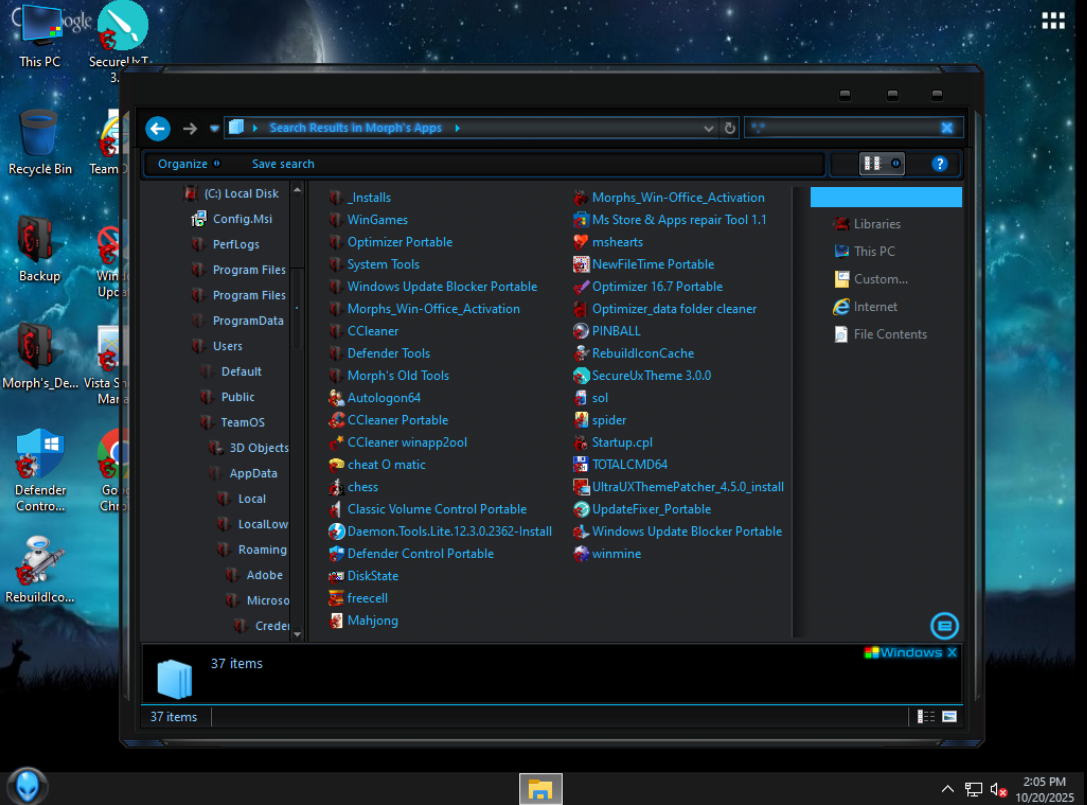
Task: Search again in File Contents
Action: click(x=880, y=334)
